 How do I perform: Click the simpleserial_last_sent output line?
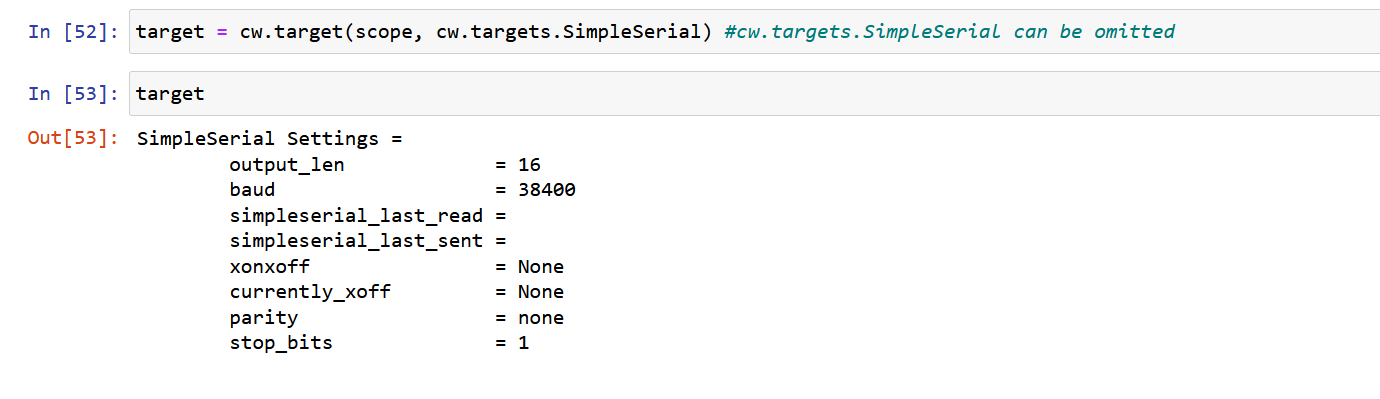click(368, 241)
